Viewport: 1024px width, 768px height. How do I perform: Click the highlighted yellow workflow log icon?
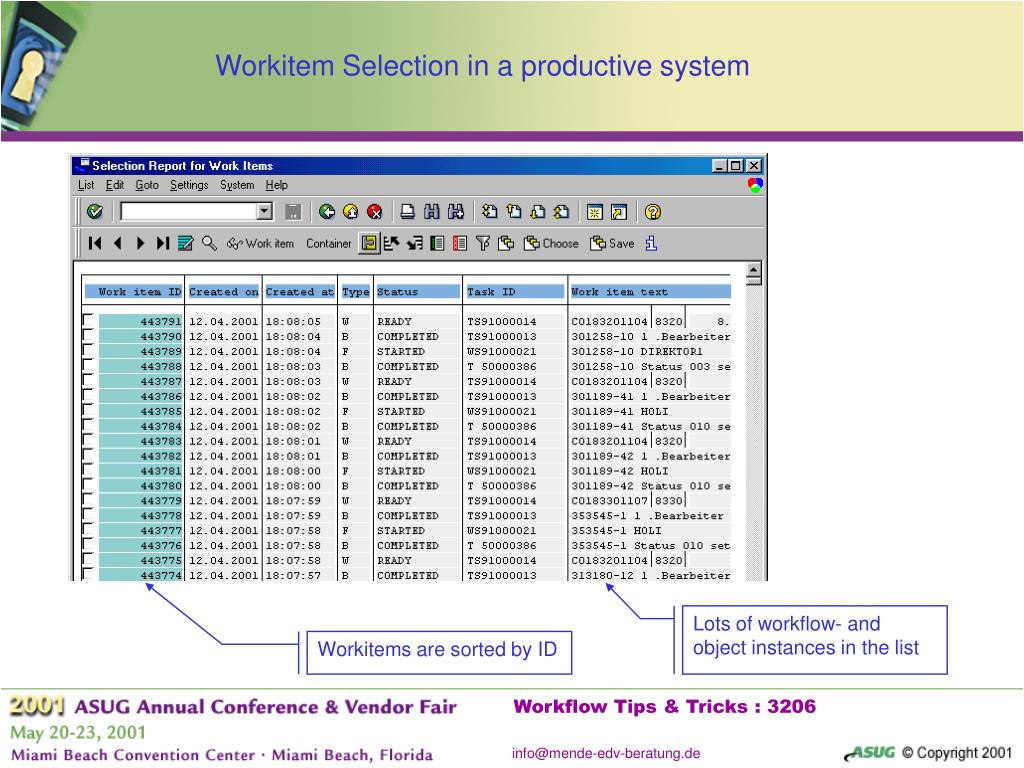tap(369, 244)
